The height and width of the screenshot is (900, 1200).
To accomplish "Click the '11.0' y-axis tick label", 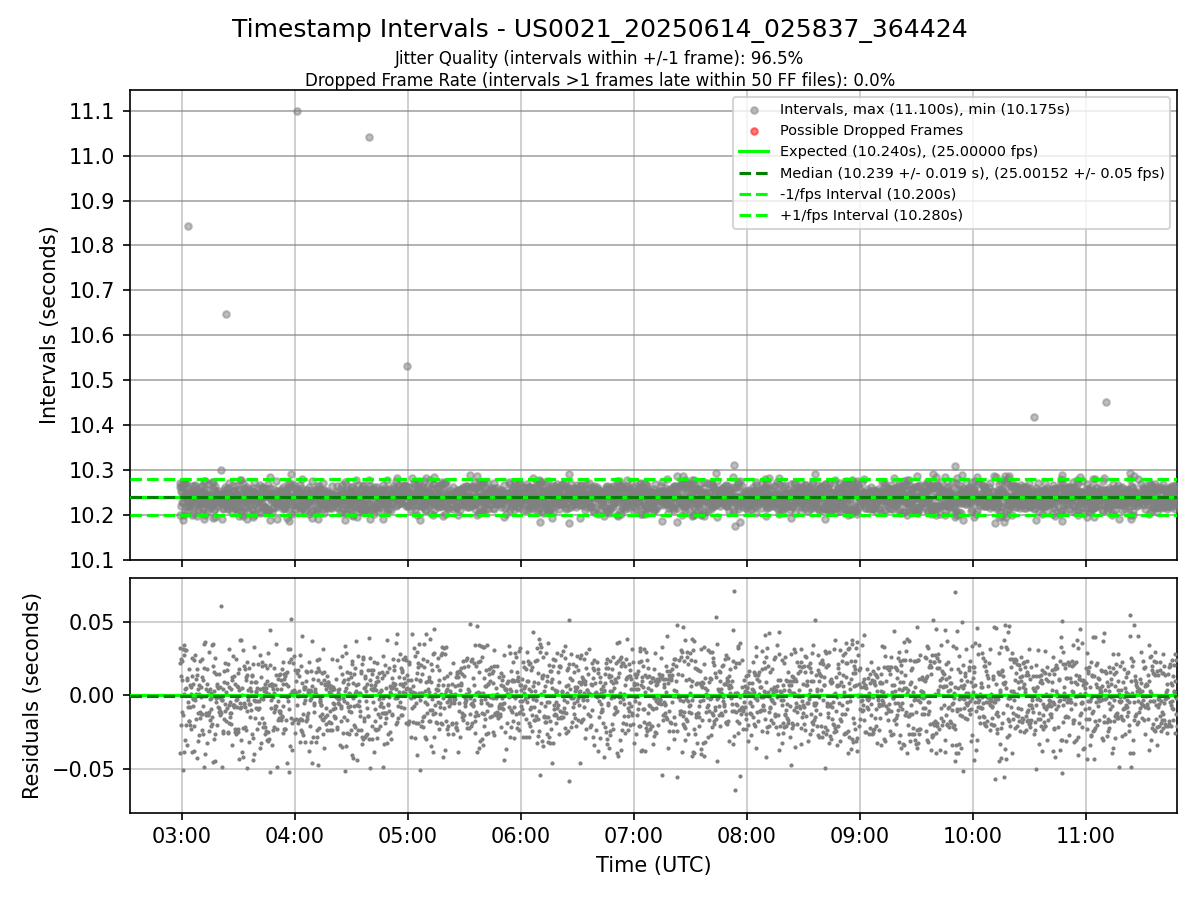I will [x=90, y=157].
